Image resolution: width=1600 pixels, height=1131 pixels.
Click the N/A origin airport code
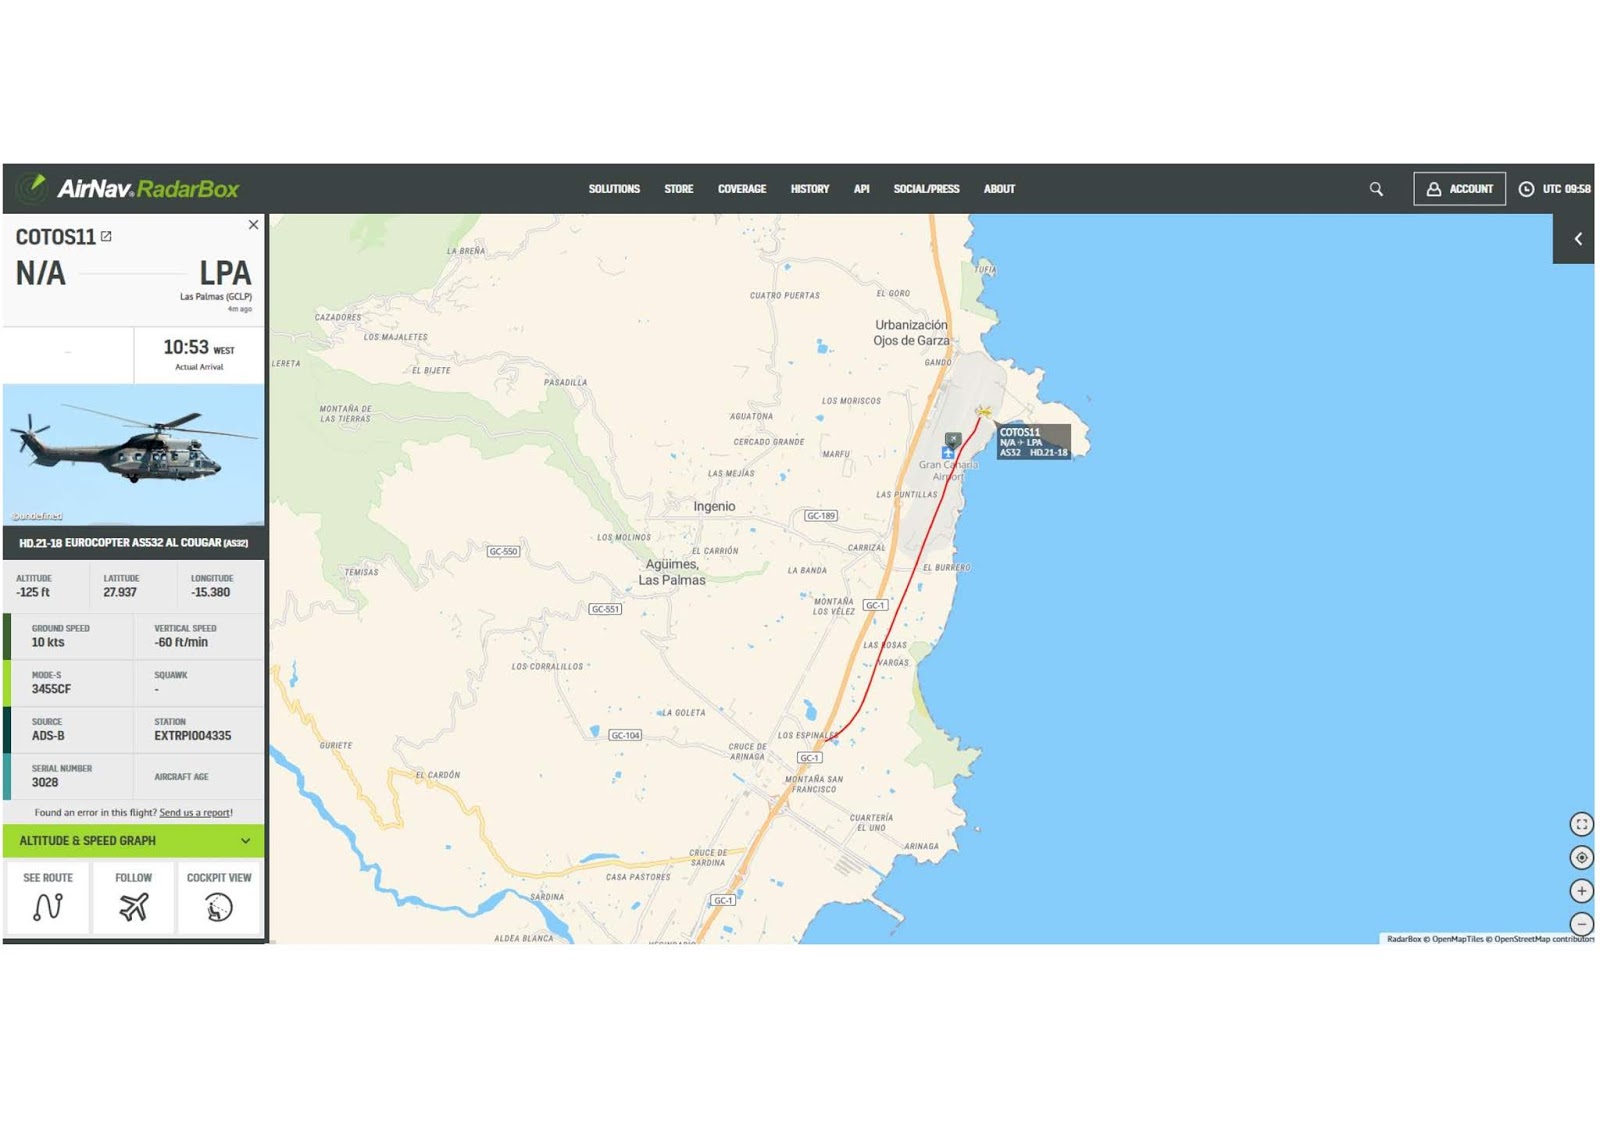click(41, 273)
